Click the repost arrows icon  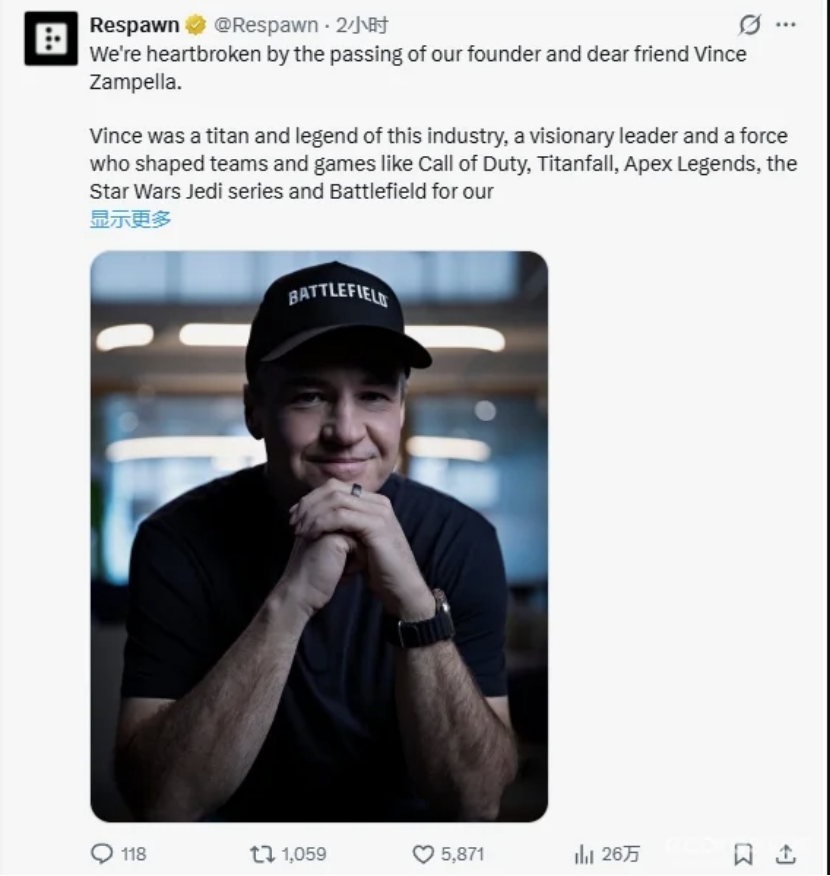(262, 853)
